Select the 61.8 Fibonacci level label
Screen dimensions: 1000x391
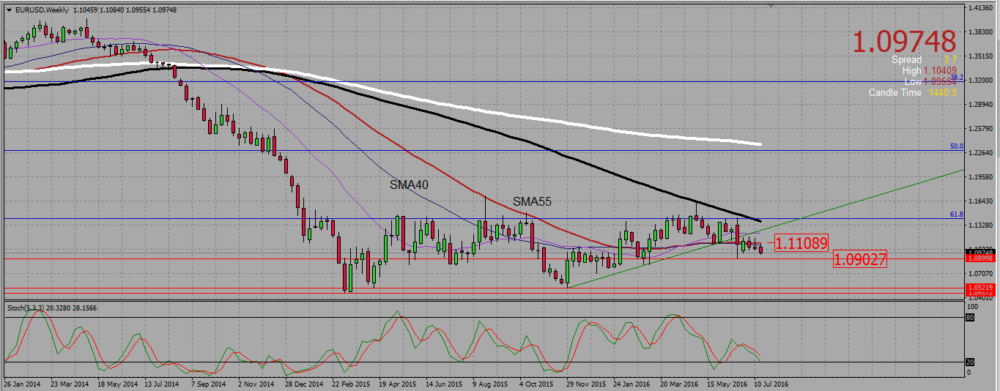point(957,216)
